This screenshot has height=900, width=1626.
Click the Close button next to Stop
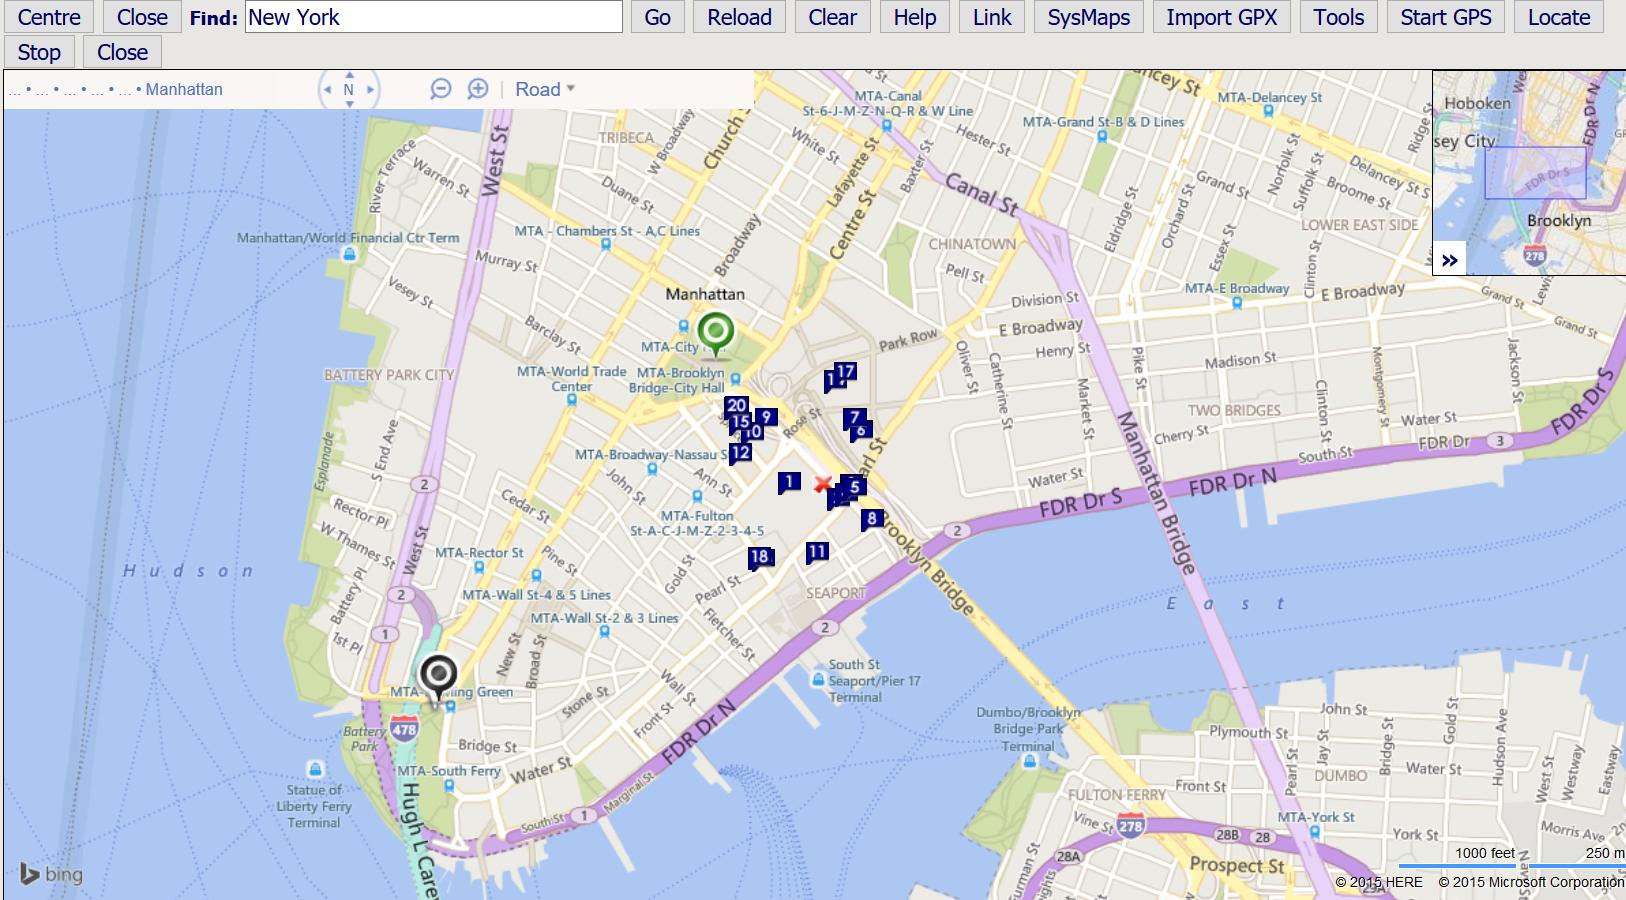coord(122,52)
